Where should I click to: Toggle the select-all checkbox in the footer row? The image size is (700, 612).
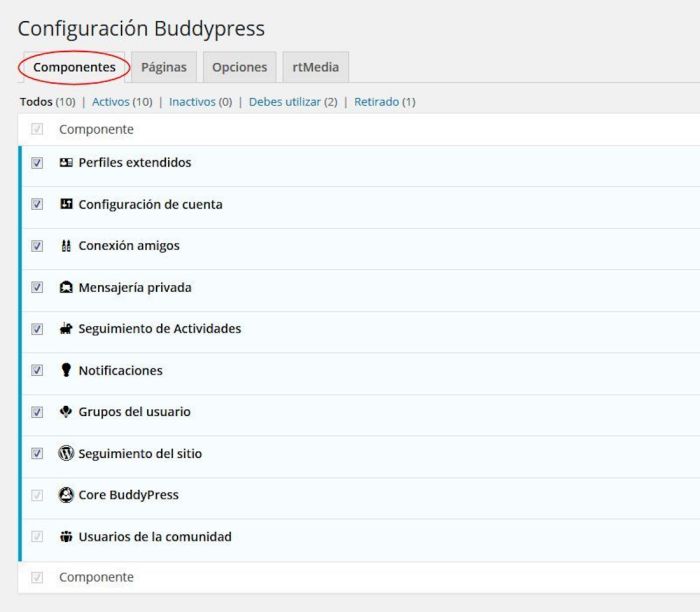point(37,577)
